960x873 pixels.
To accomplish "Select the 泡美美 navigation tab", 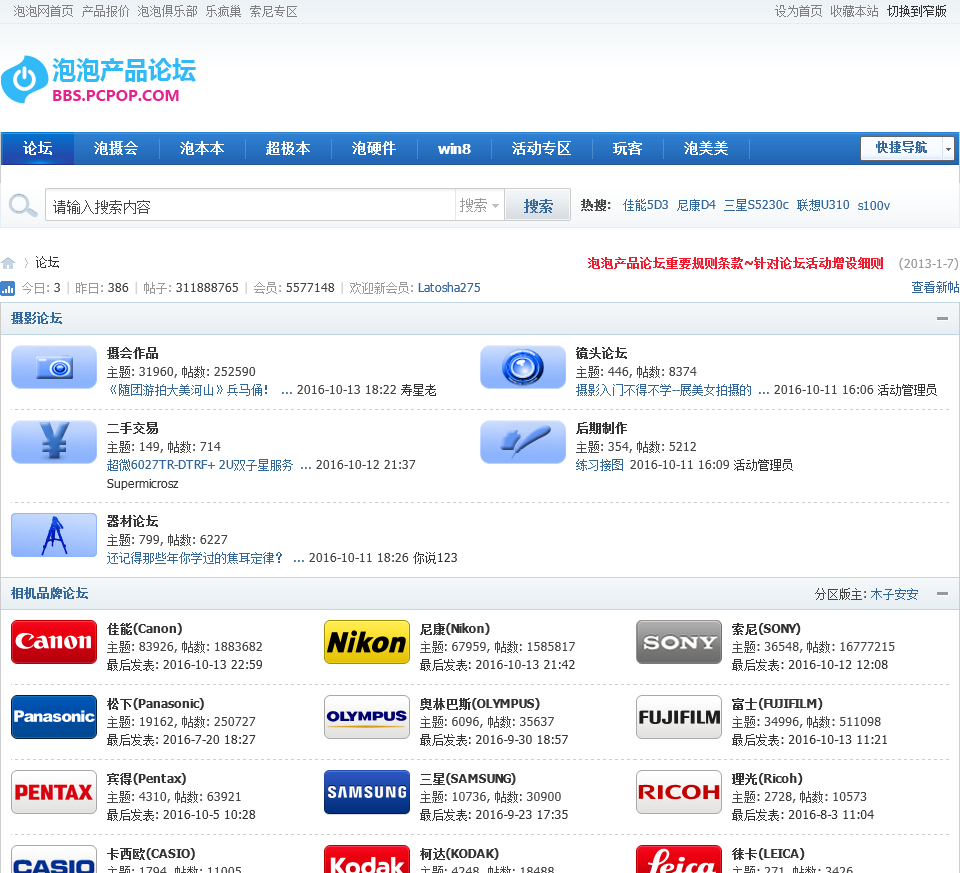I will click(x=705, y=148).
